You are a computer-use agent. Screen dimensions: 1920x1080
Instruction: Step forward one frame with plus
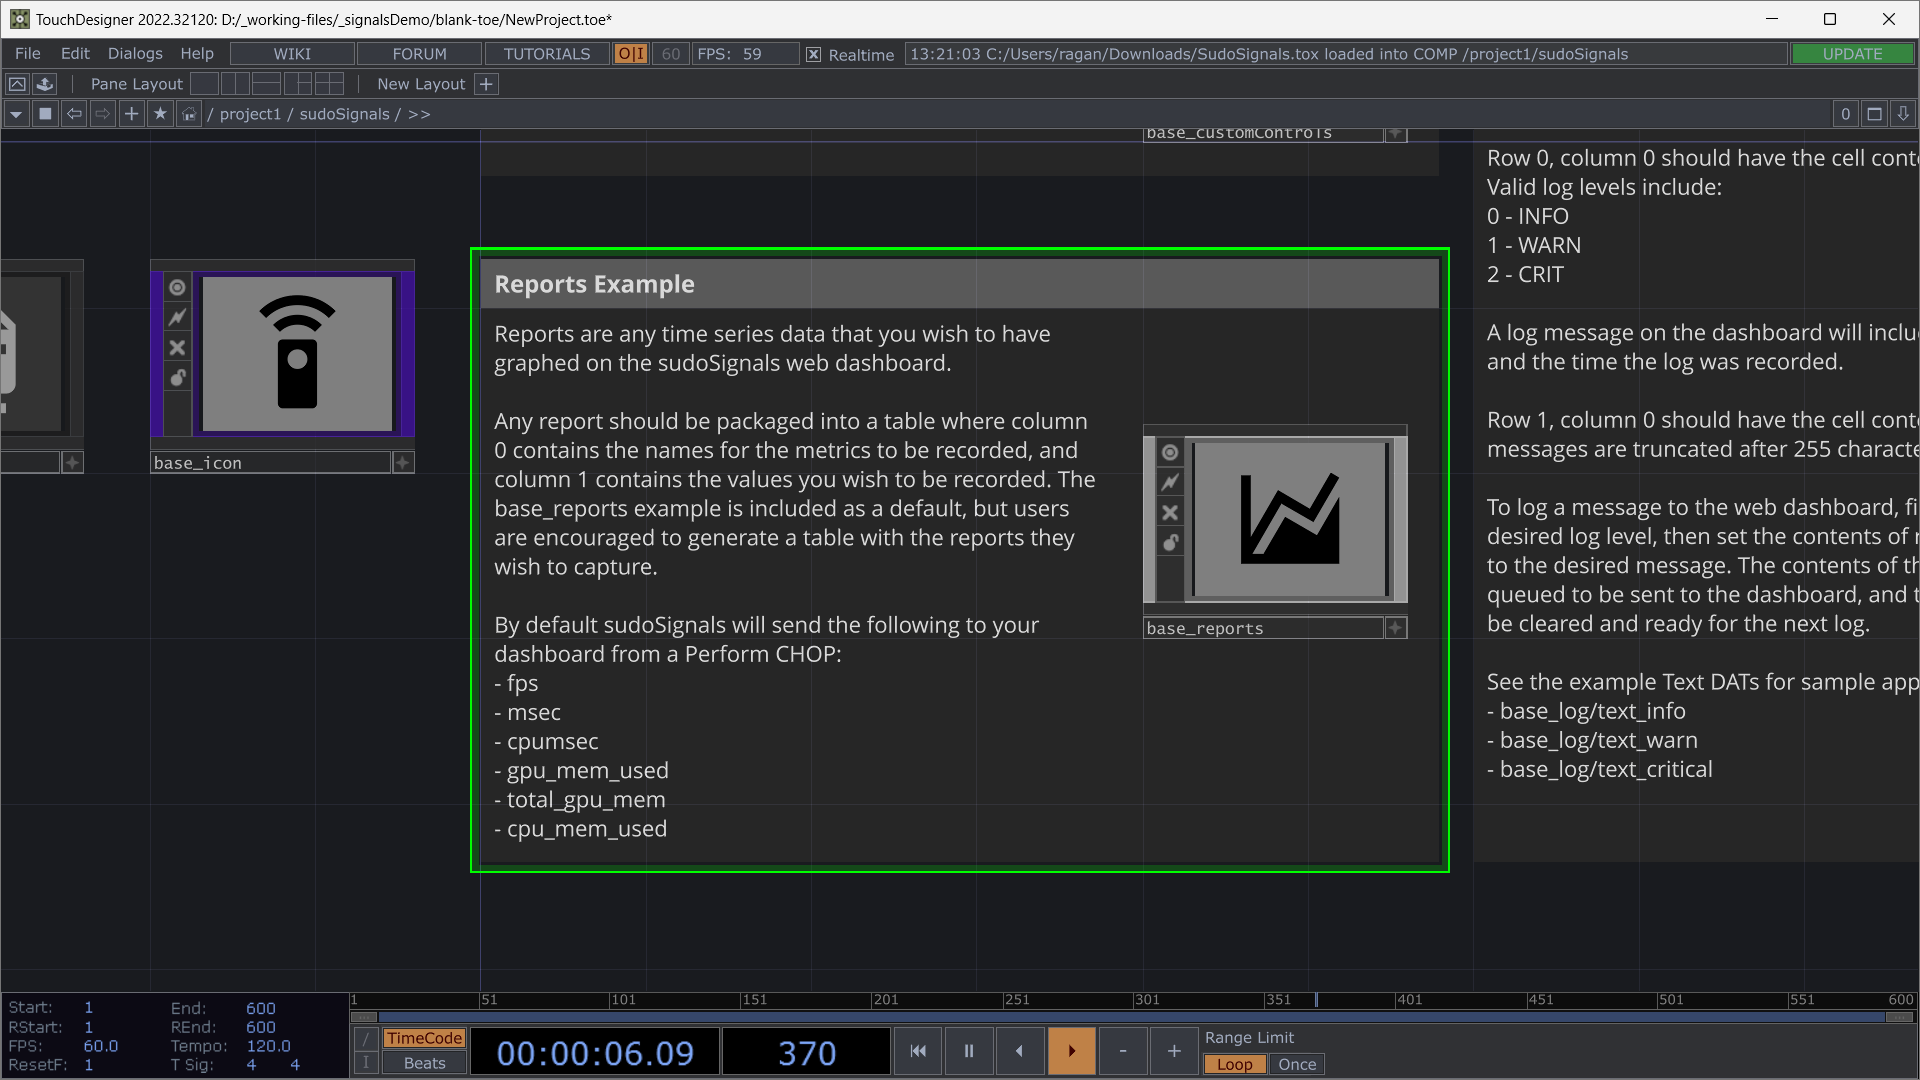click(1174, 1051)
